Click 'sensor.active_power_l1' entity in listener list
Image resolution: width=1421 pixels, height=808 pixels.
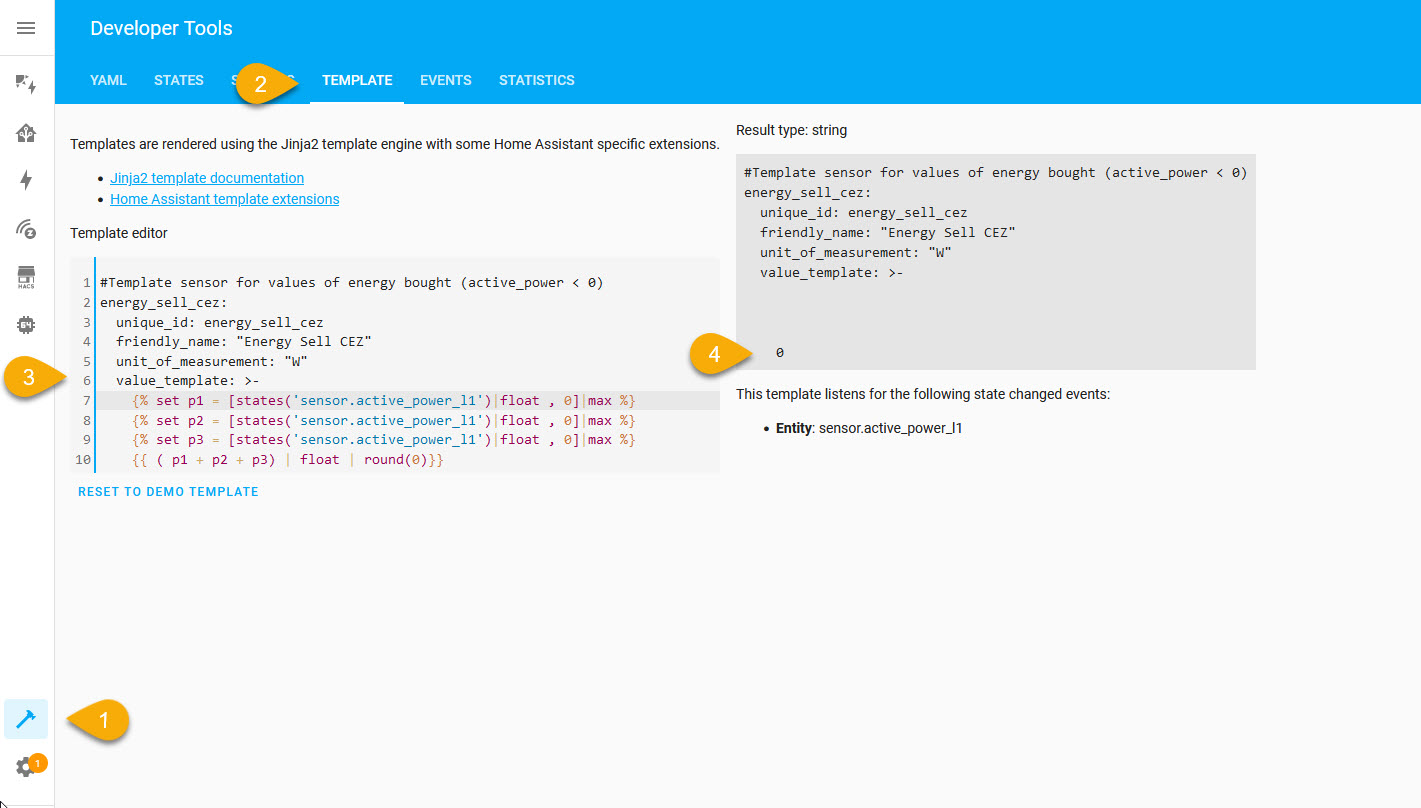click(x=890, y=428)
